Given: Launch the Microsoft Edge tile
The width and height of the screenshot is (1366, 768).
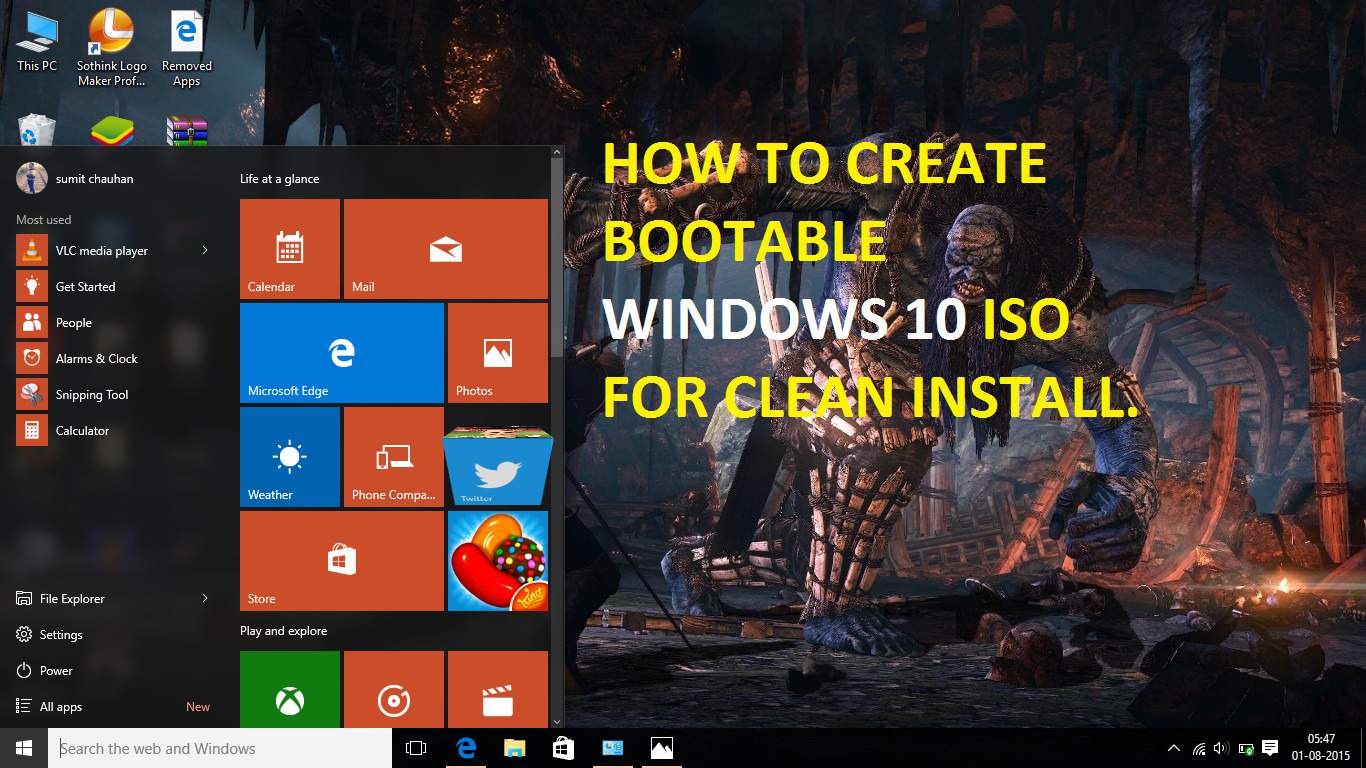Looking at the screenshot, I should pos(342,353).
